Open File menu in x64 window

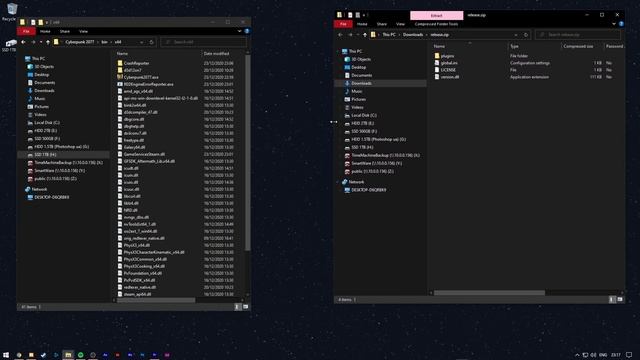click(x=26, y=31)
